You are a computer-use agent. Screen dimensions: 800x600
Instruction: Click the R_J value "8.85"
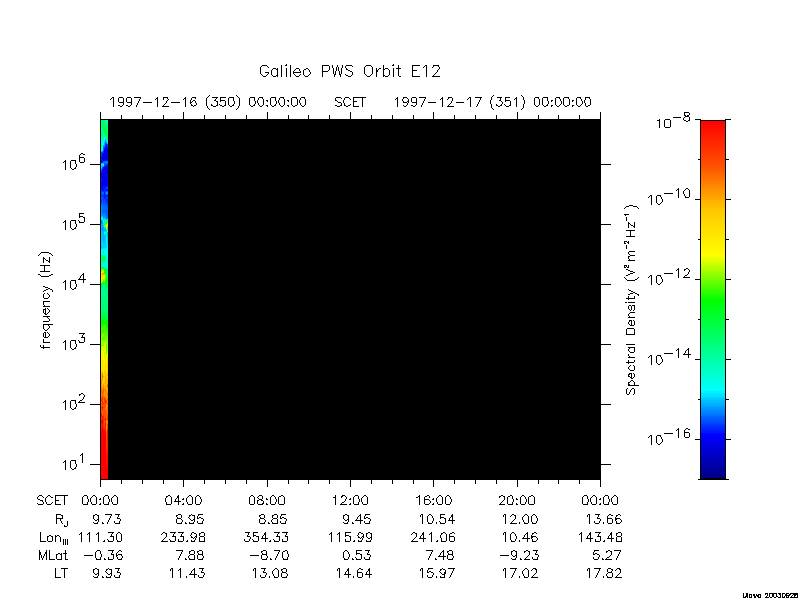click(273, 519)
